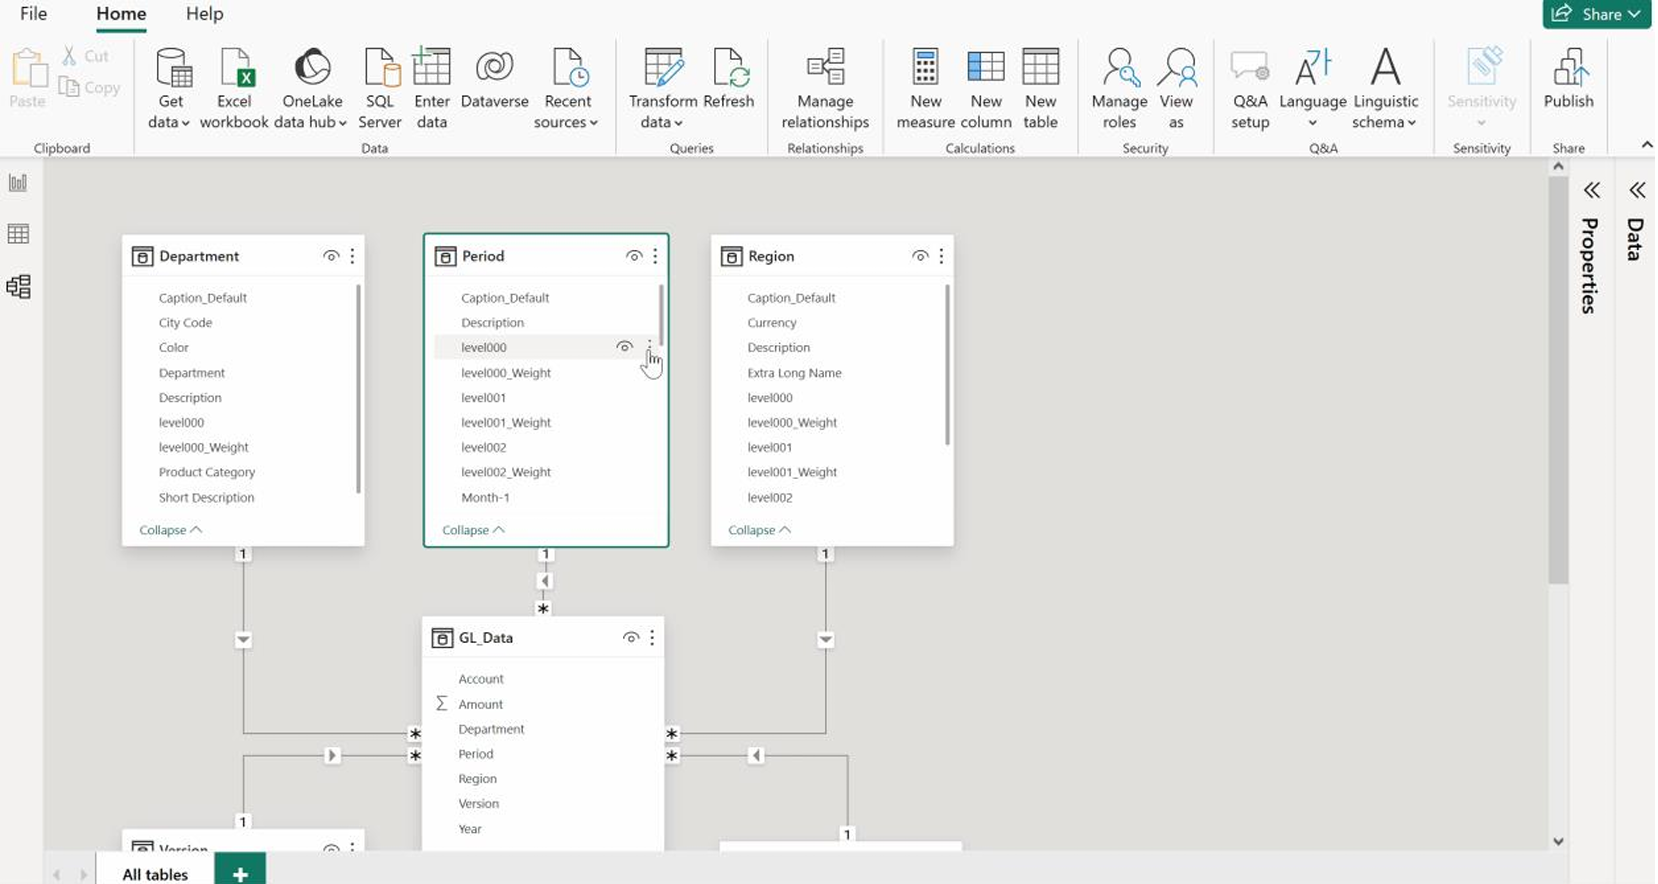Collapse the Period table card
The height and width of the screenshot is (884, 1658).
(x=473, y=530)
